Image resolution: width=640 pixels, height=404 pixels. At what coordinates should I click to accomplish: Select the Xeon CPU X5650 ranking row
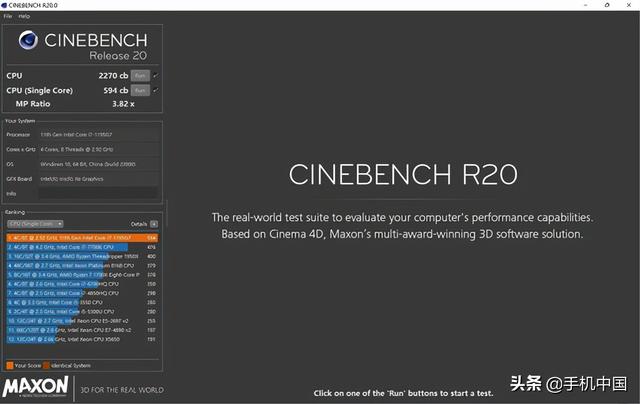pos(82,339)
